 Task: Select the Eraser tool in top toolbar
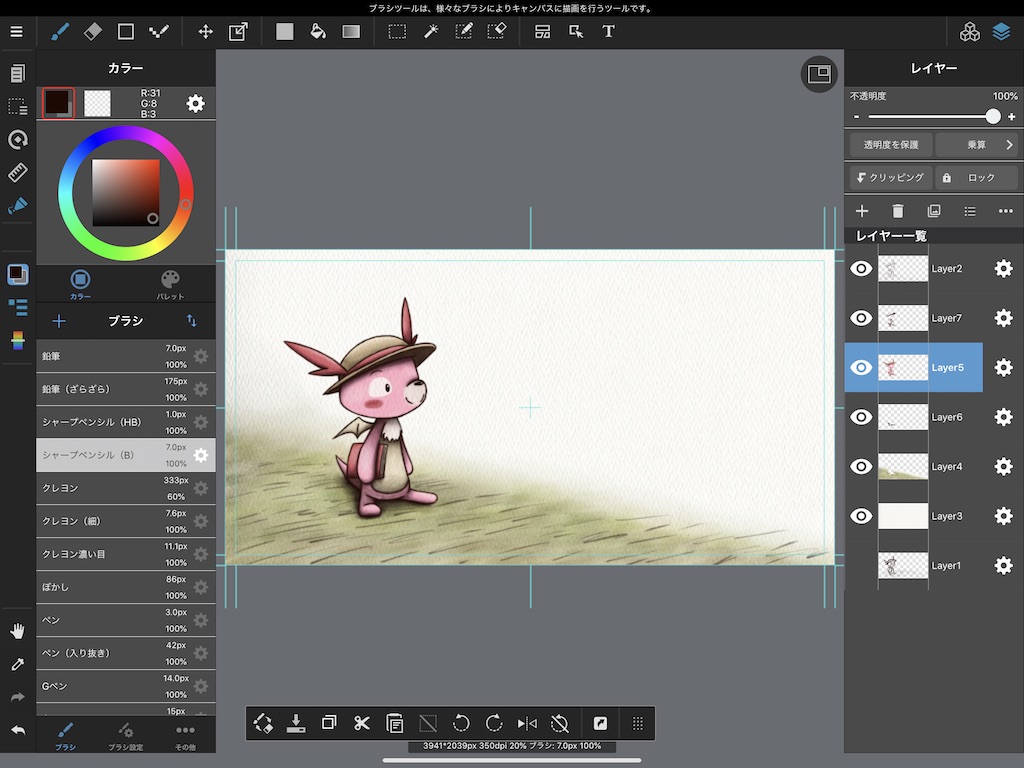[x=93, y=31]
